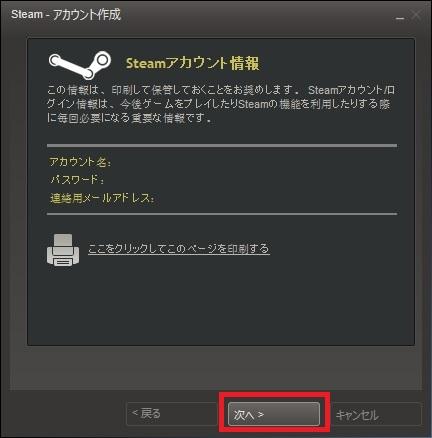
Task: Close the Steam account creation window
Action: [417, 15]
